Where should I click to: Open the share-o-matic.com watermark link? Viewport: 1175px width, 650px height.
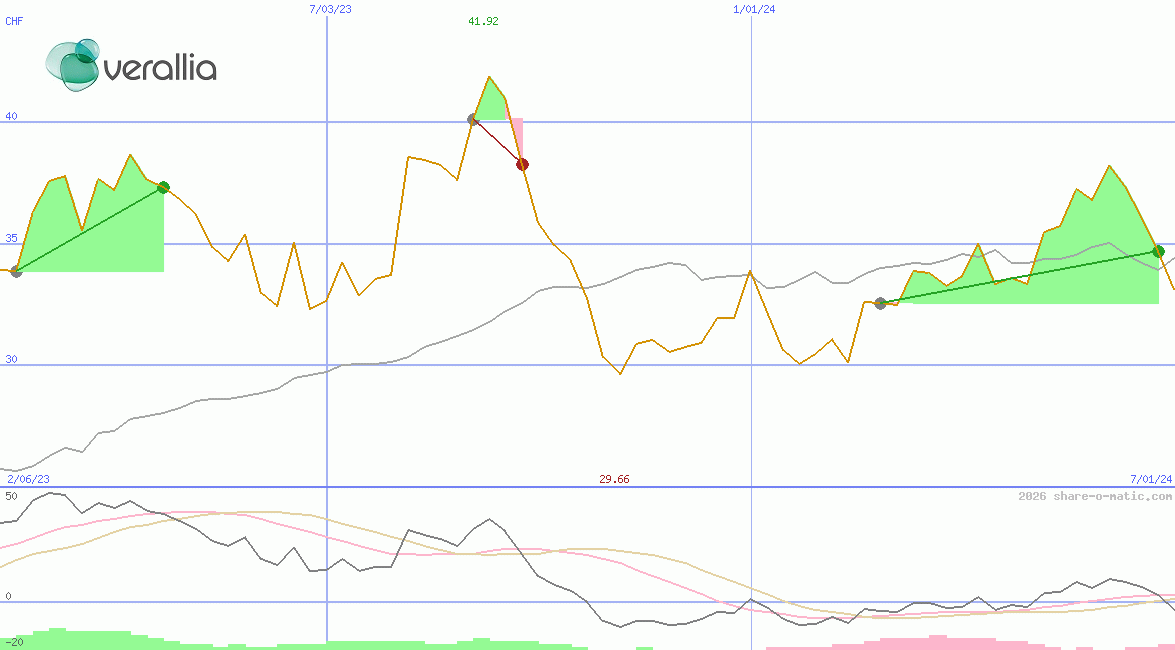click(1094, 496)
